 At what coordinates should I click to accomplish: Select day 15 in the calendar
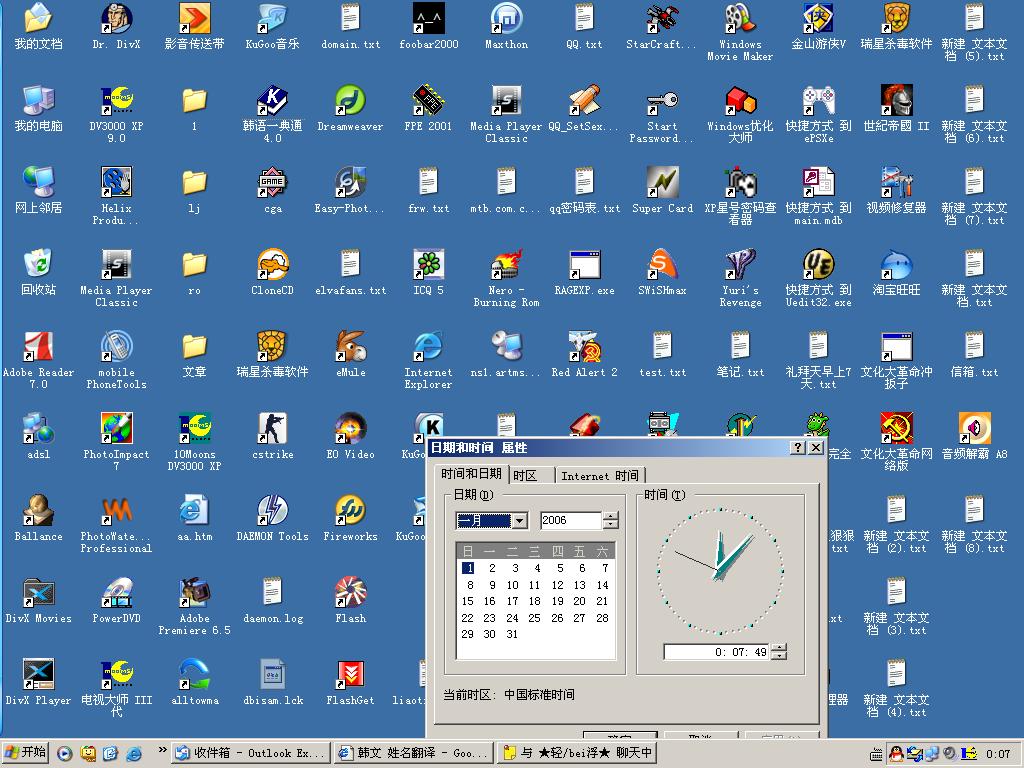[x=468, y=601]
